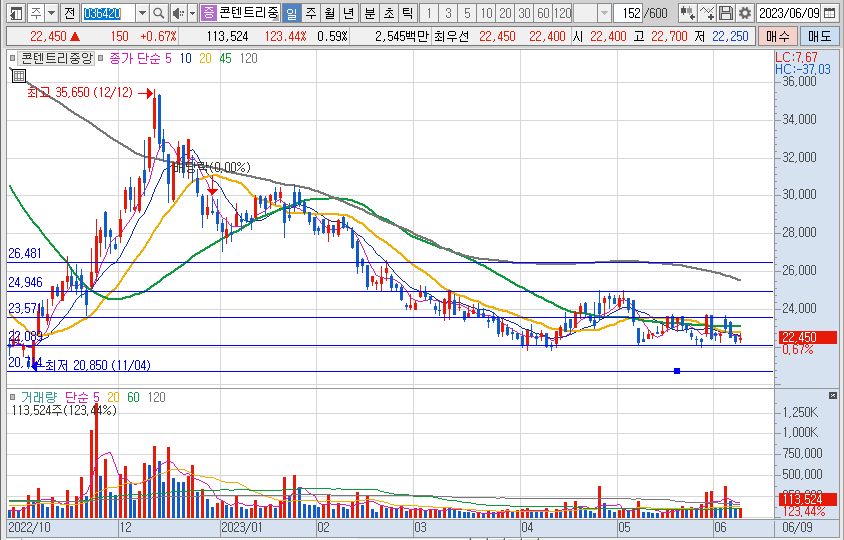Screen dimensions: 844x540
Task: Select the 5-day moving average legend
Action: click(168, 58)
